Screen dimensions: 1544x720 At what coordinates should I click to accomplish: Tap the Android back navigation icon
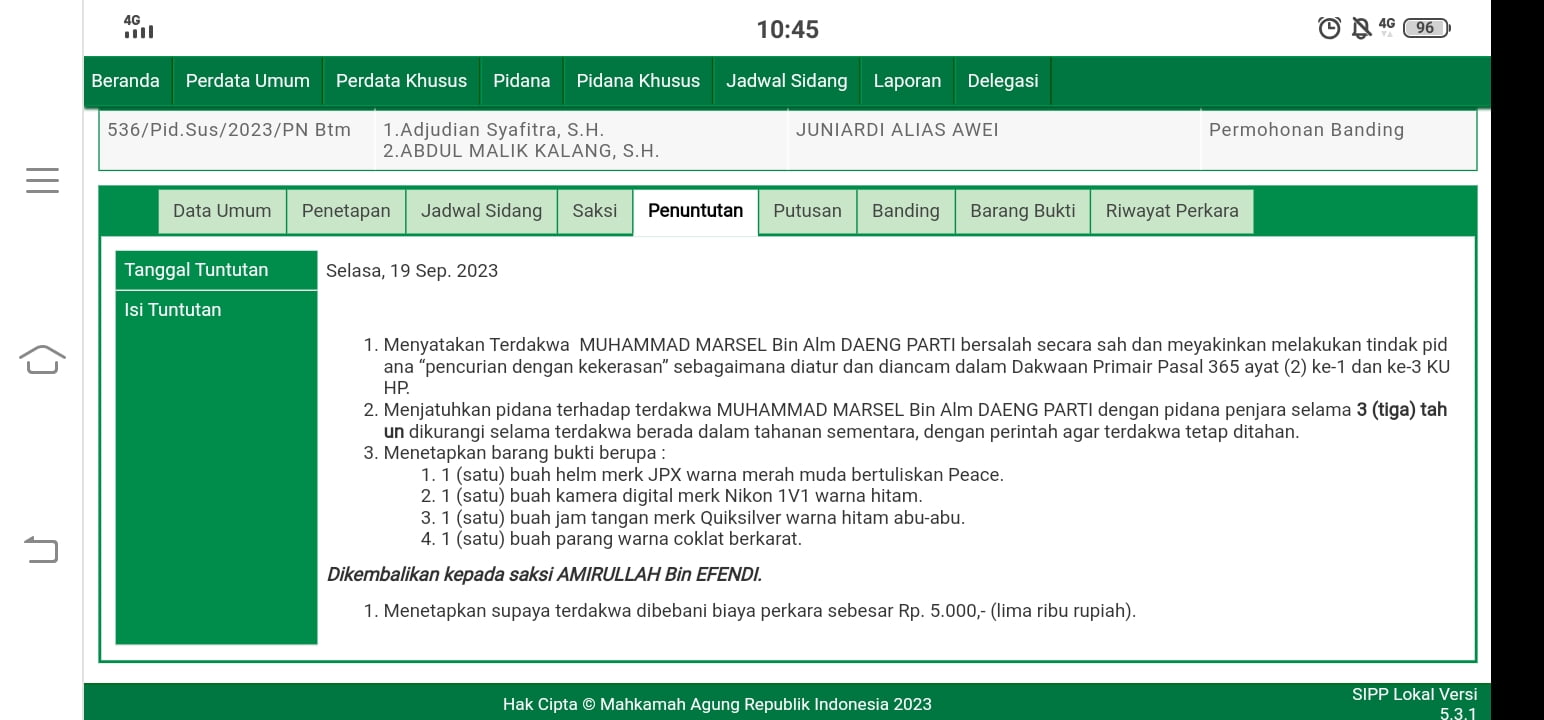point(42,549)
